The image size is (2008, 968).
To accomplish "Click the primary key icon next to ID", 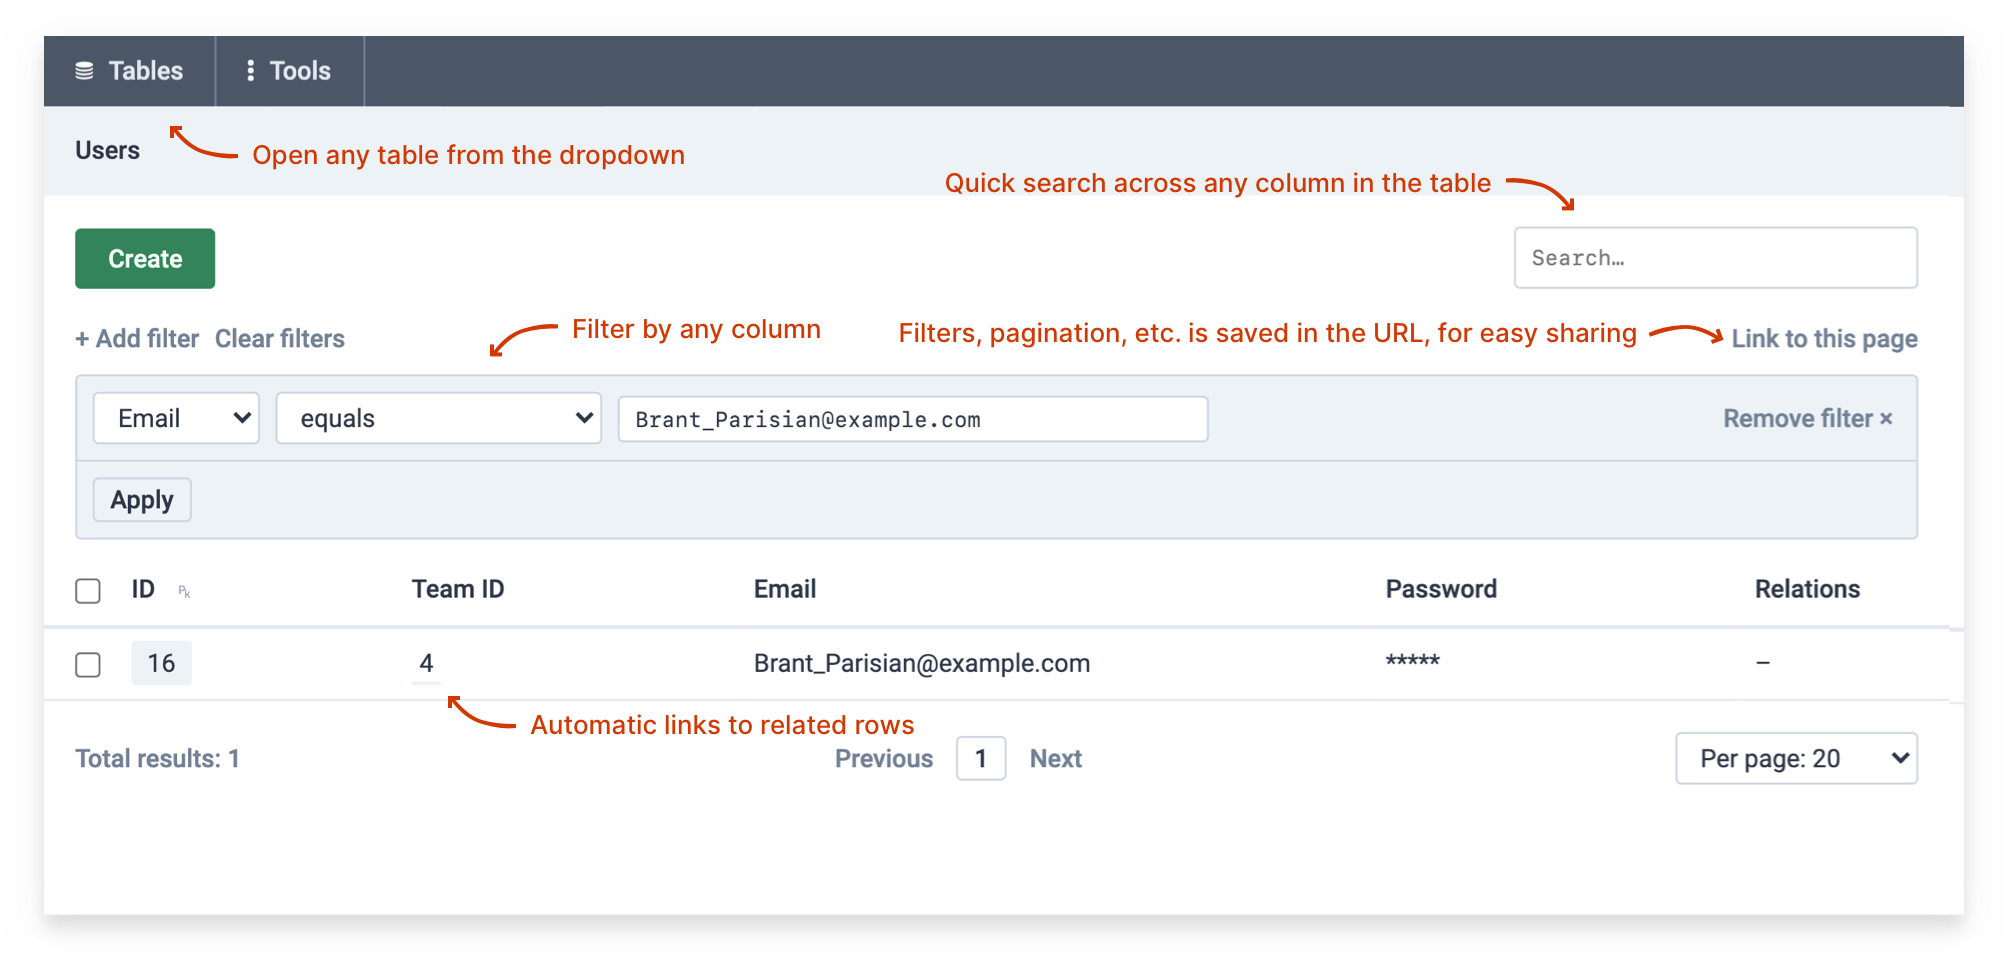I will [x=184, y=592].
